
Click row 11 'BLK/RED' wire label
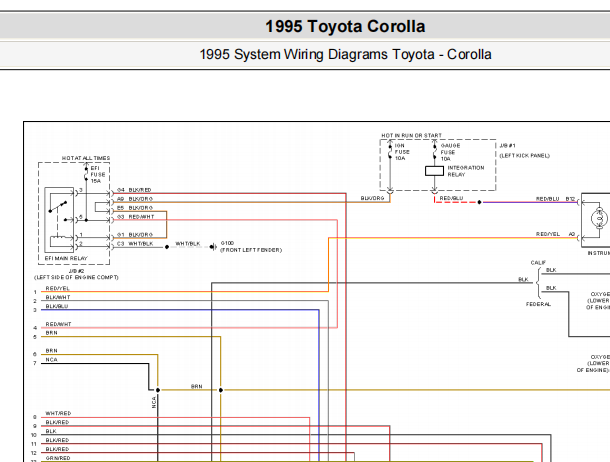click(57, 440)
